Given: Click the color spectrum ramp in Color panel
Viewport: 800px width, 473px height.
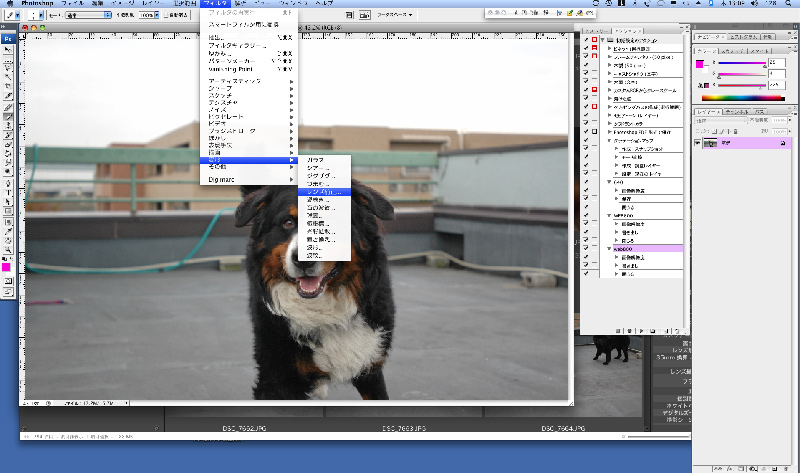Looking at the screenshot, I should [x=743, y=98].
